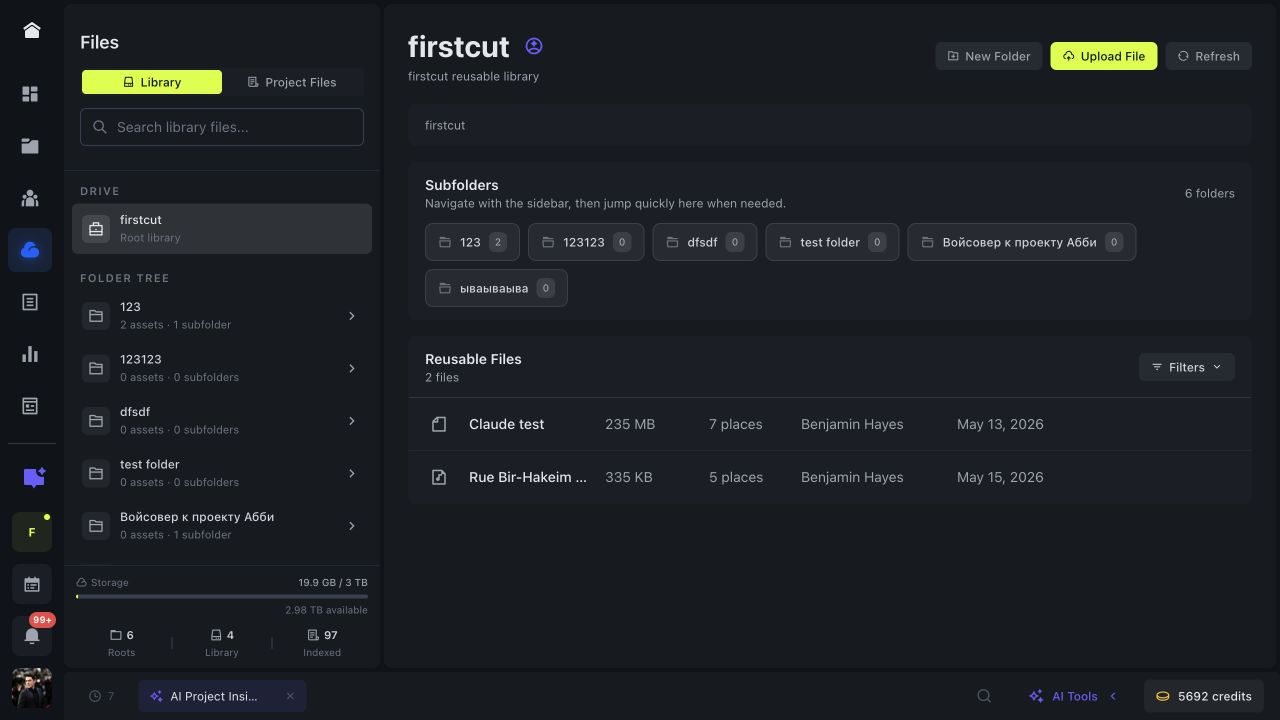This screenshot has width=1280, height=720.
Task: Click the firstcut breadcrumb path
Action: pos(445,125)
